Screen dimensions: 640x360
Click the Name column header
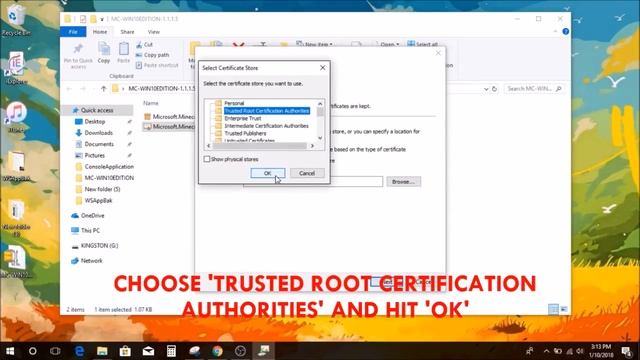[x=151, y=103]
